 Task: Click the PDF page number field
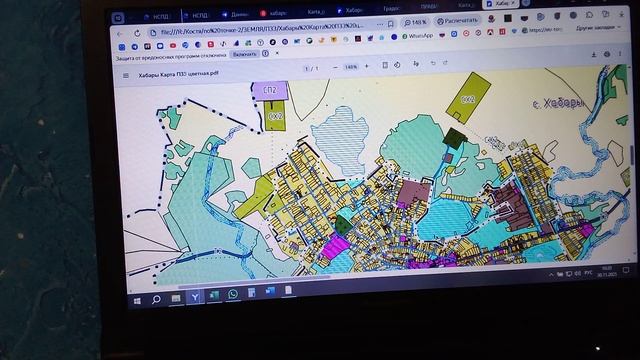[x=307, y=68]
